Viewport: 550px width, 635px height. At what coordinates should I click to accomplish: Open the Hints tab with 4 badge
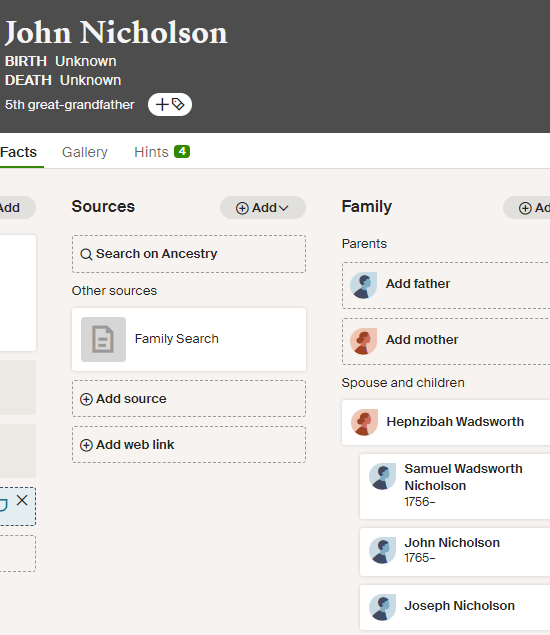(x=162, y=152)
